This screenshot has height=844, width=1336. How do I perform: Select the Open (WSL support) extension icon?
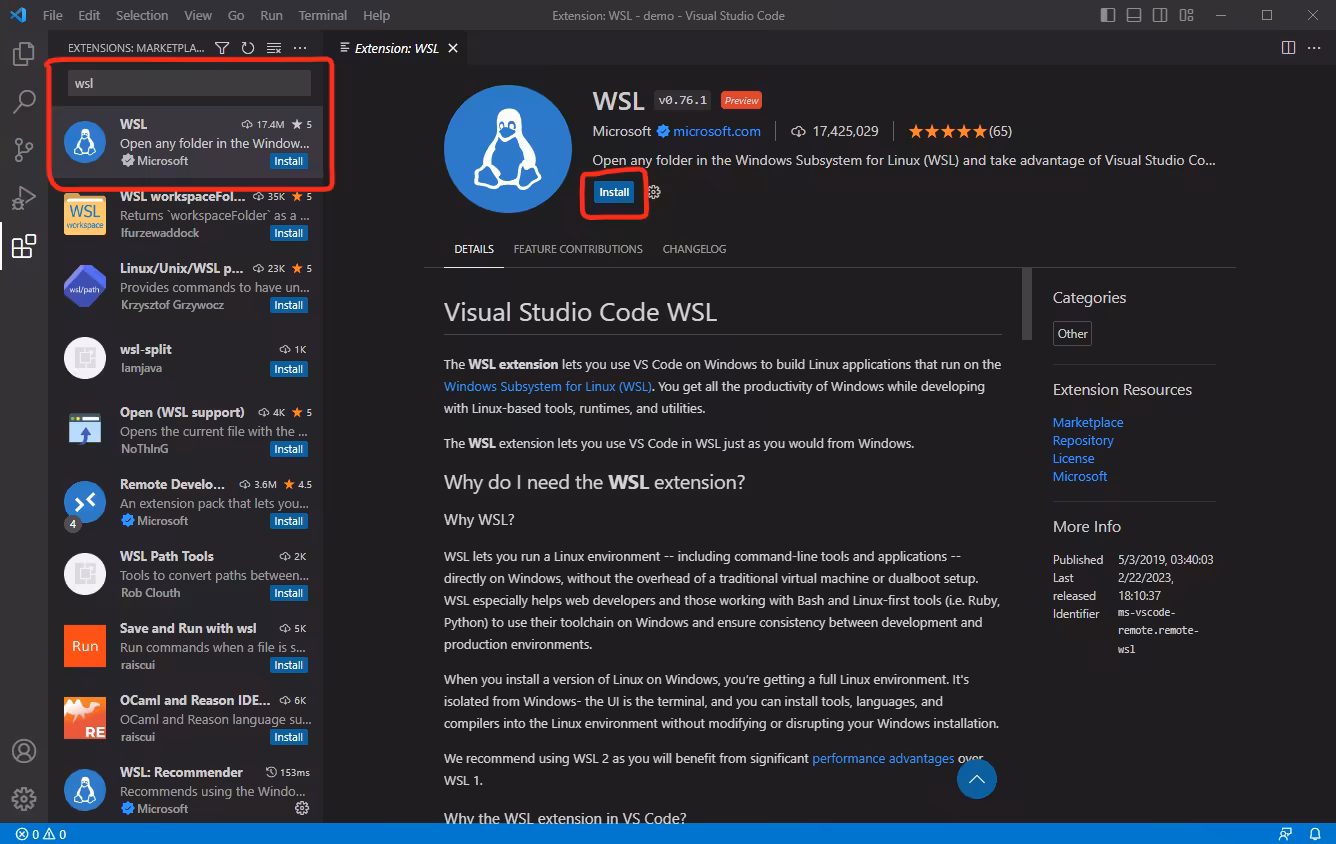[x=85, y=430]
